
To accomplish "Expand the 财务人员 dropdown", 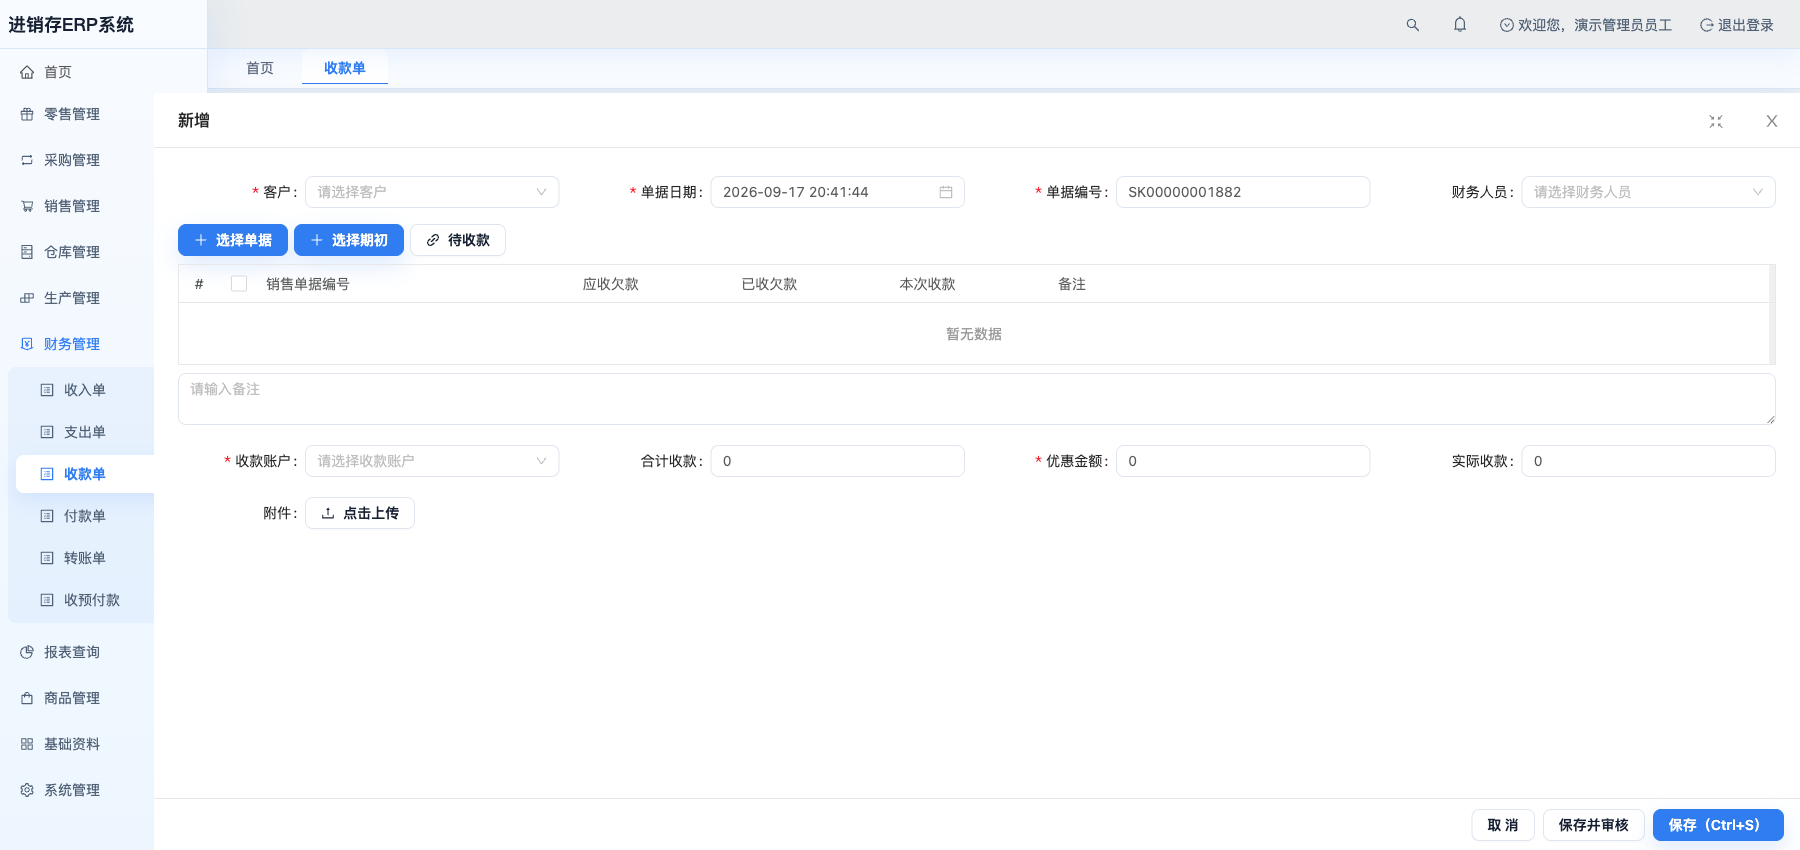I will click(1648, 192).
